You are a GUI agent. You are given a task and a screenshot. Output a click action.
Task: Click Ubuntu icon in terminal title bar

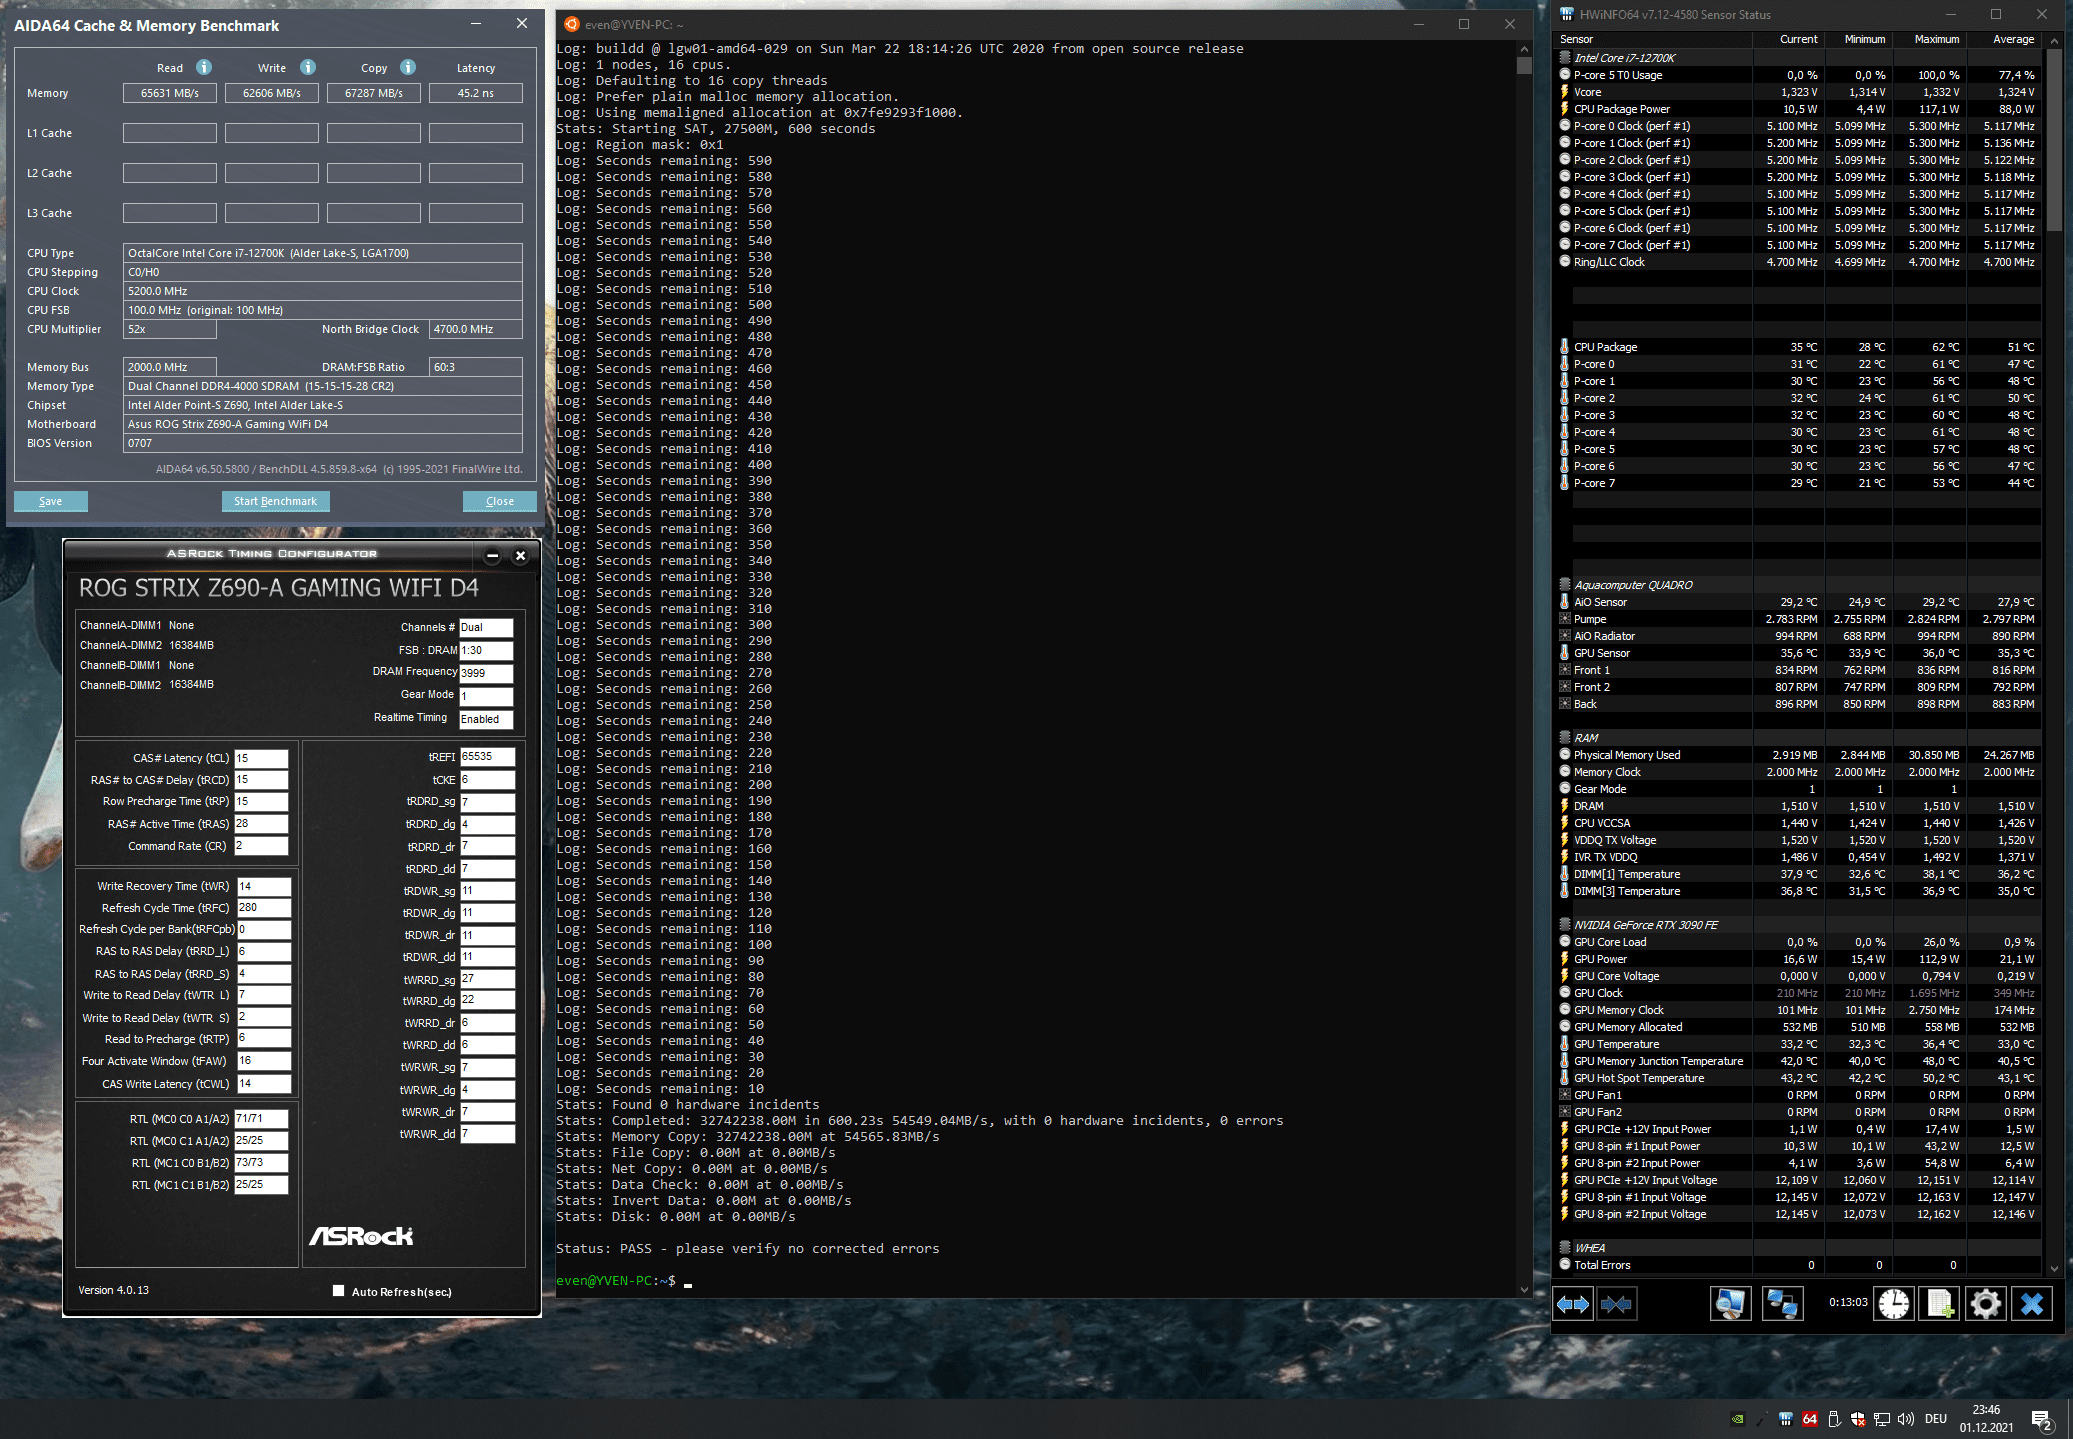click(x=571, y=24)
